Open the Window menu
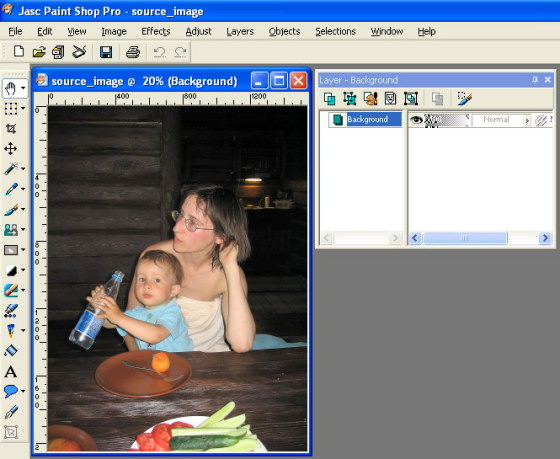This screenshot has width=560, height=459. point(387,31)
